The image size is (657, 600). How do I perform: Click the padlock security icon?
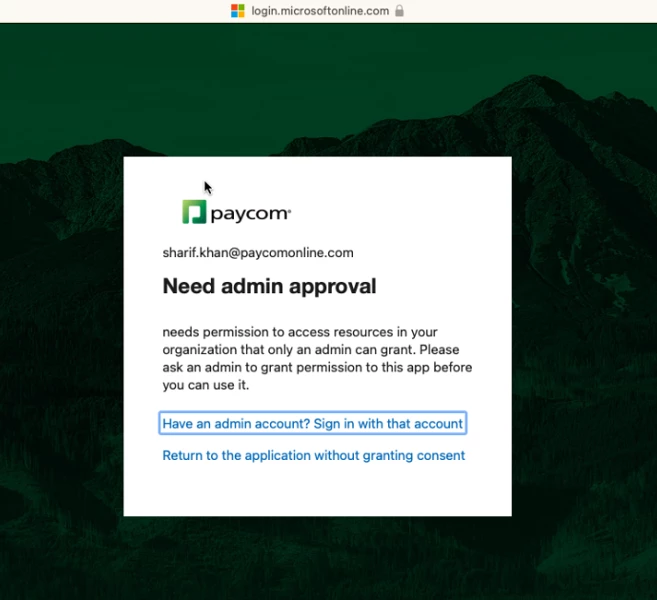[x=399, y=10]
